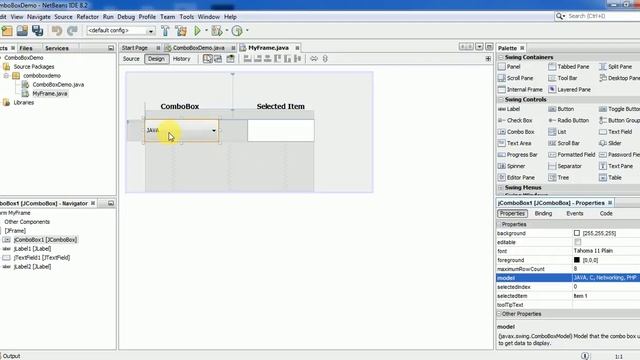Image resolution: width=640 pixels, height=360 pixels.
Task: Click the foreground black color swatch
Action: tap(577, 260)
